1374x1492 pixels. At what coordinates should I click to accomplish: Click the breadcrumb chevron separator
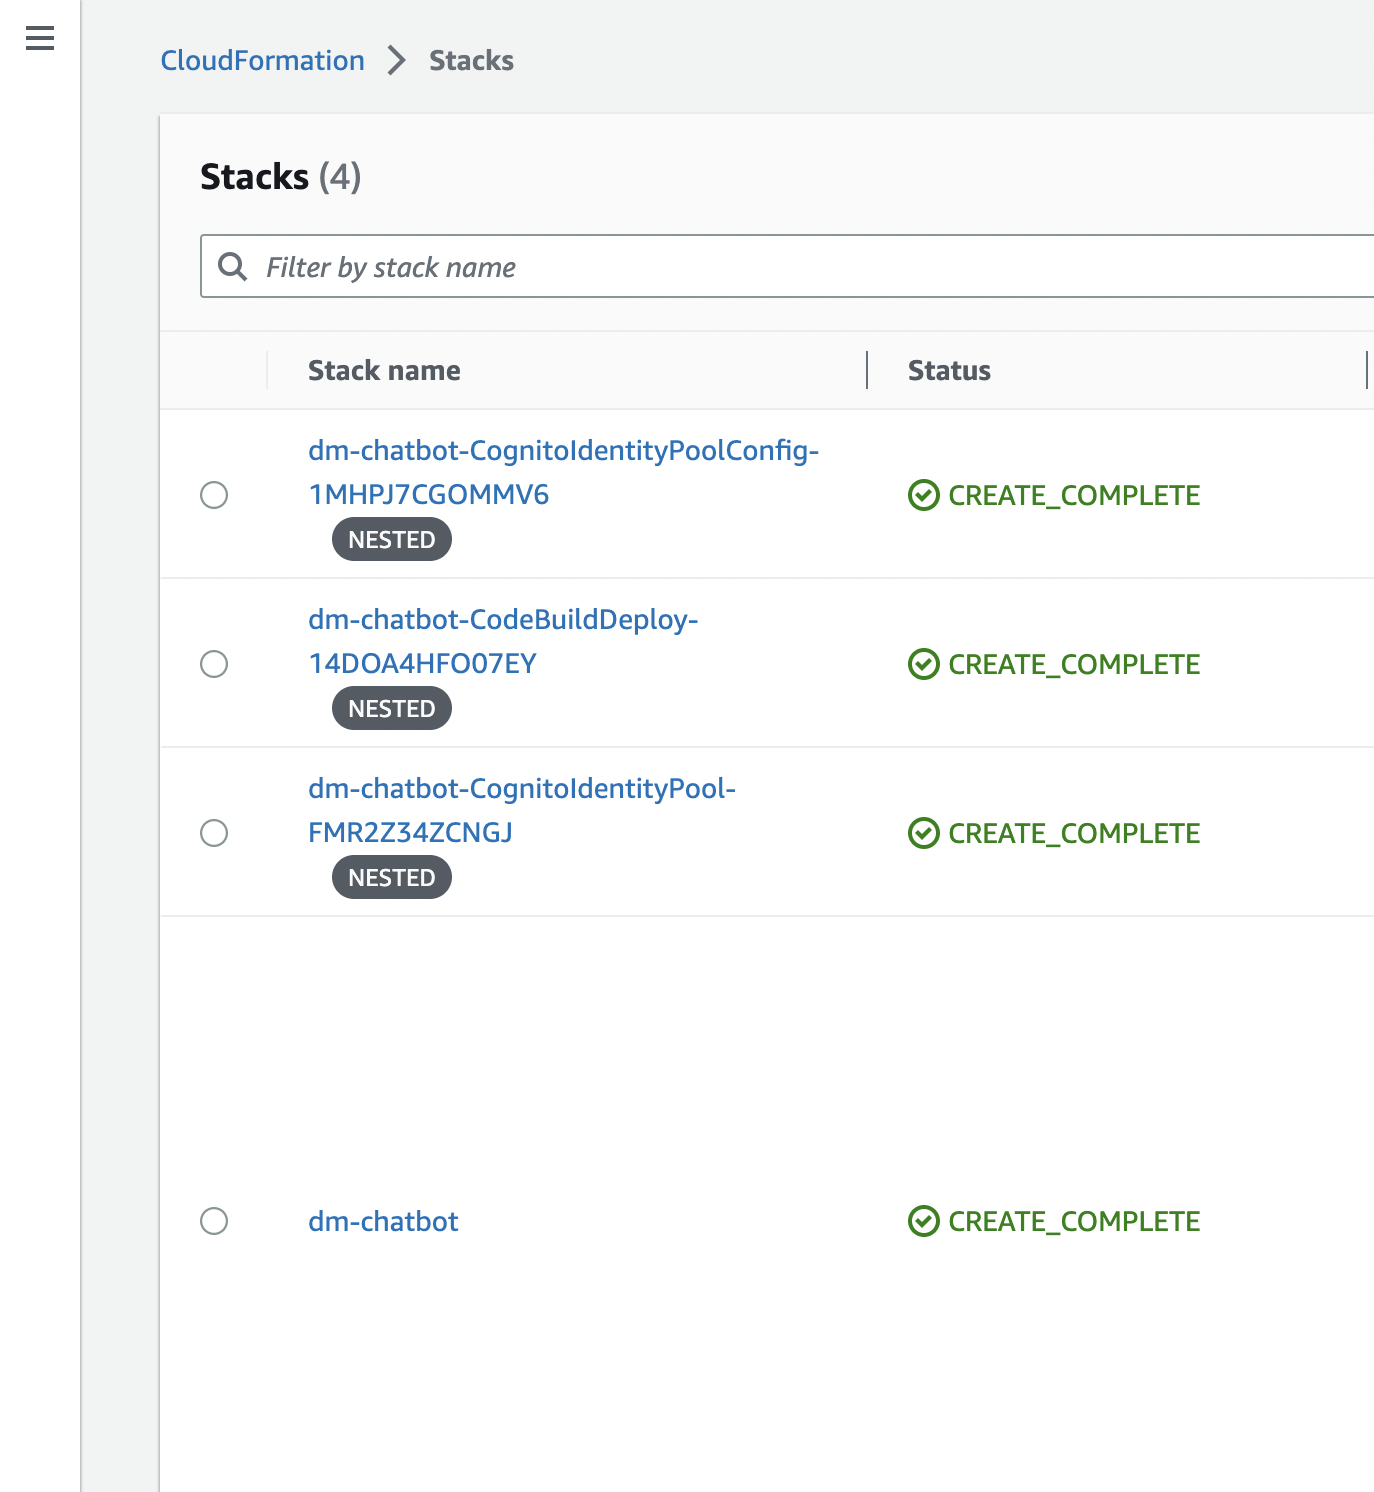click(x=397, y=60)
